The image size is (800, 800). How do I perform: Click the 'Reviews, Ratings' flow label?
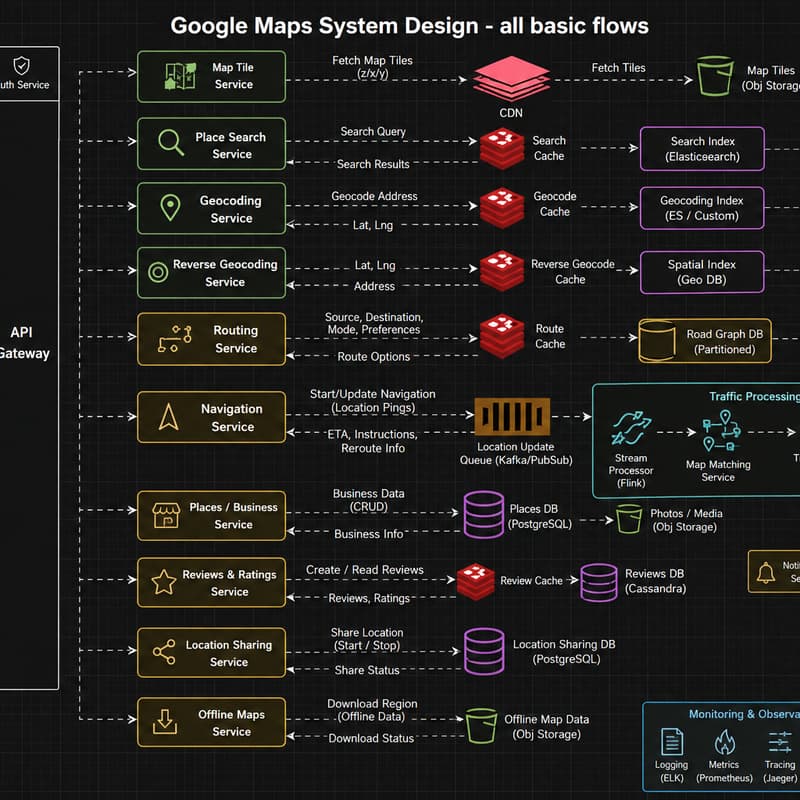pyautogui.click(x=369, y=598)
